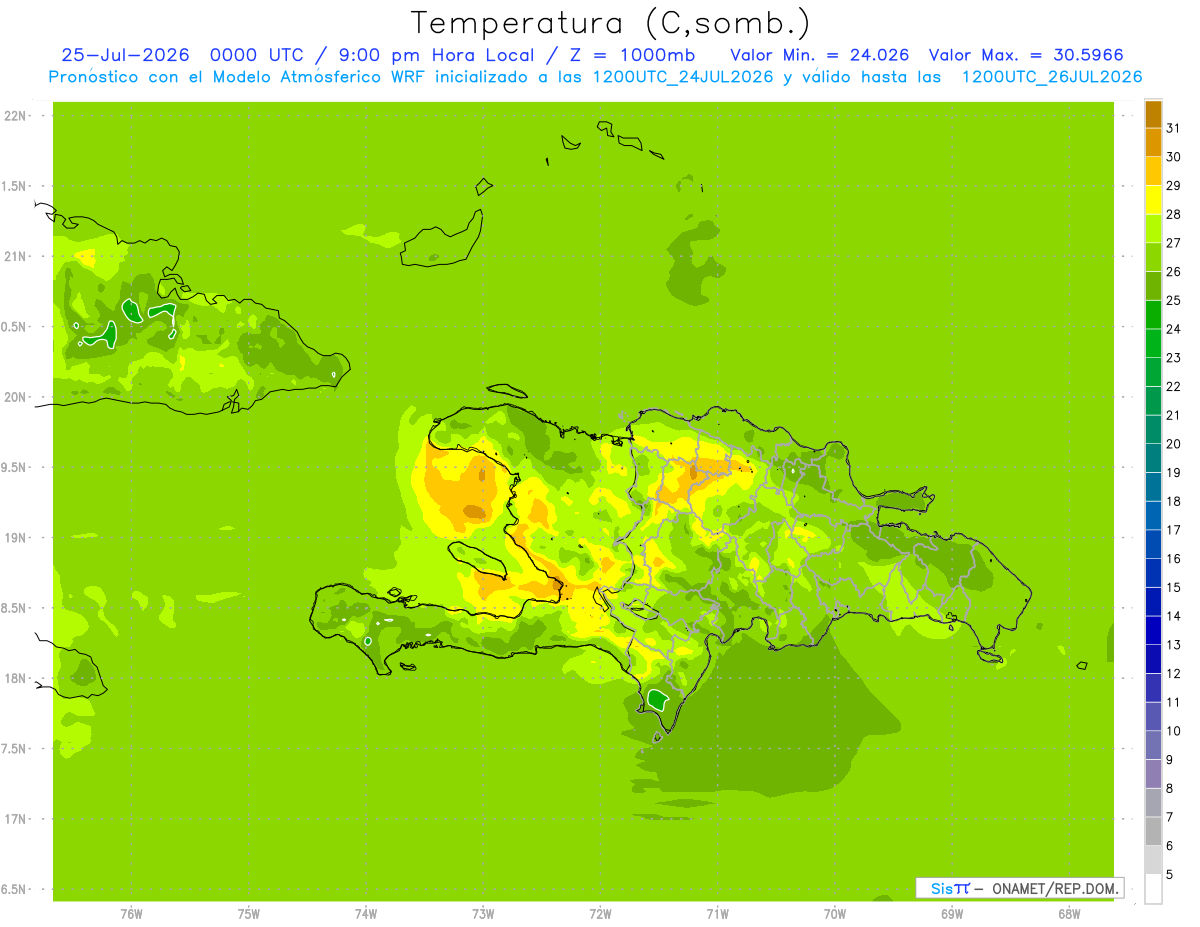Click the "15" colorbar label

pos(1174,587)
